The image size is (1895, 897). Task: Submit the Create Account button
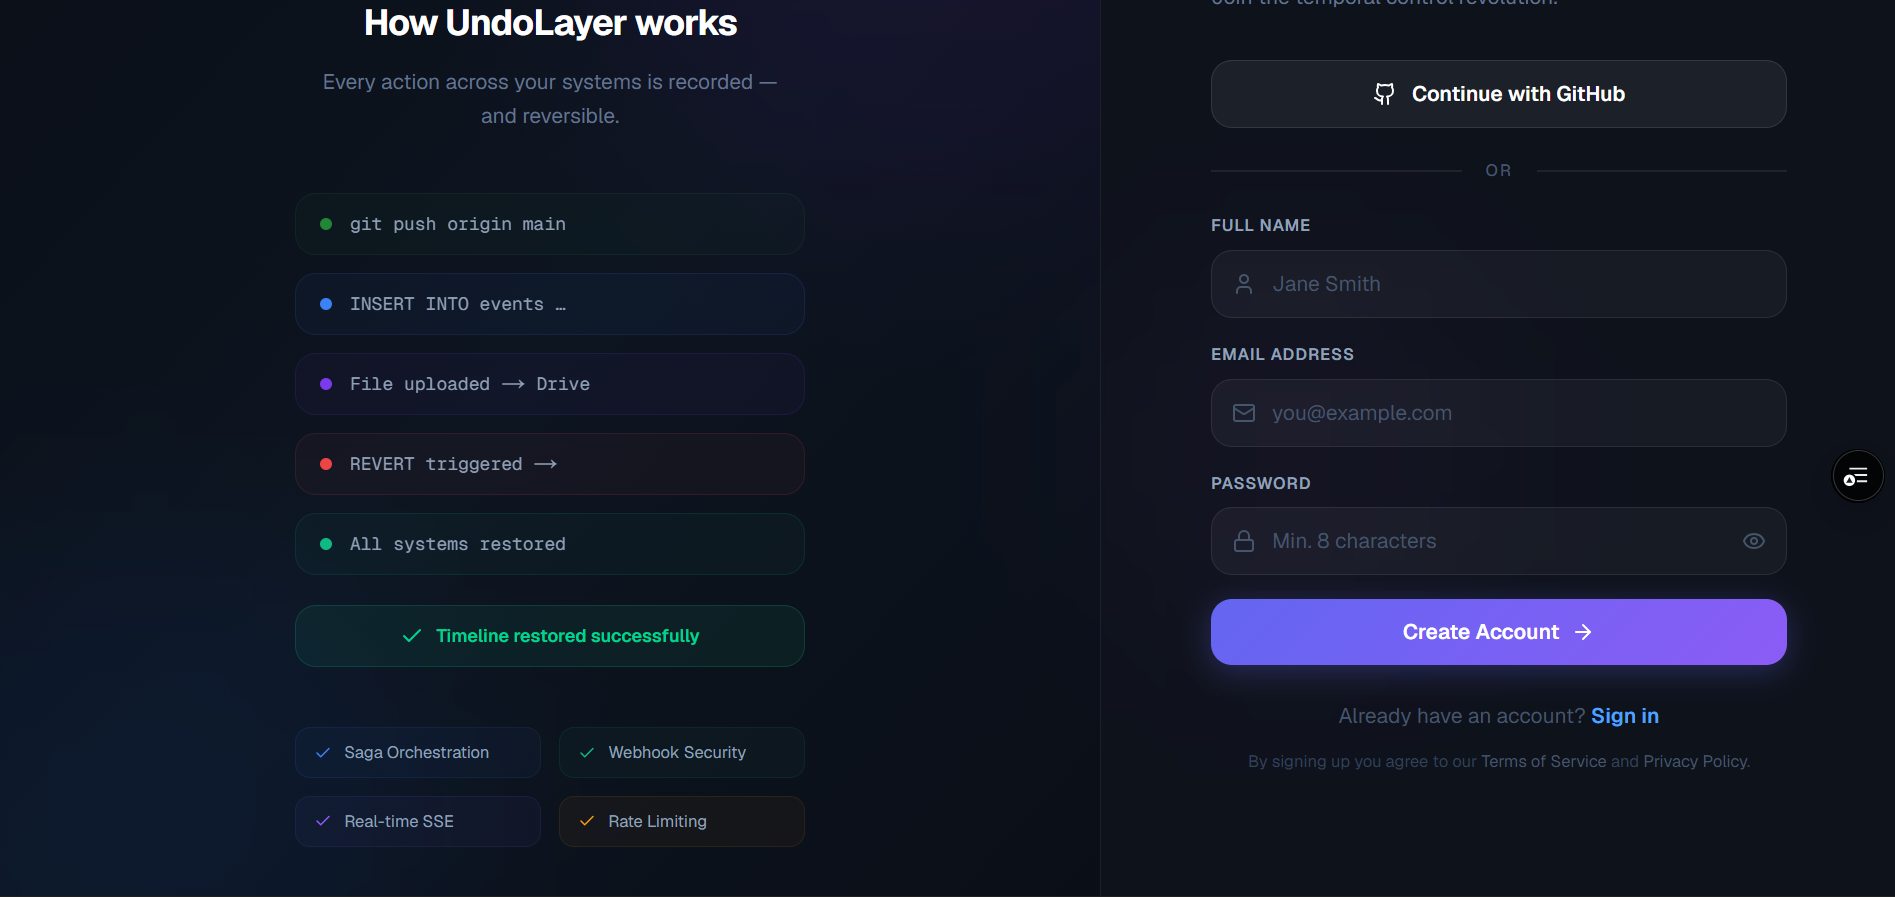1498,632
